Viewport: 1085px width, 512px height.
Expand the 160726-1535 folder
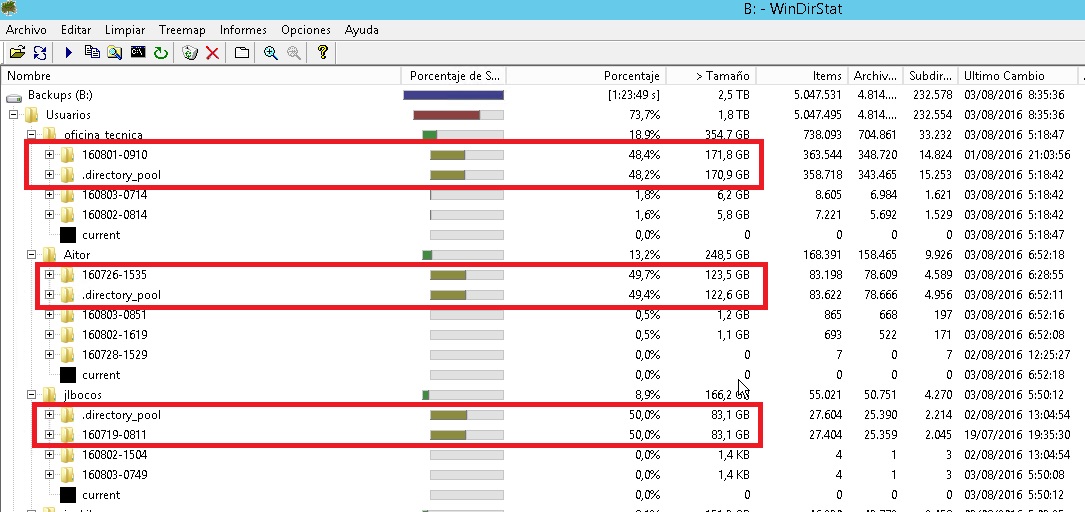click(49, 275)
